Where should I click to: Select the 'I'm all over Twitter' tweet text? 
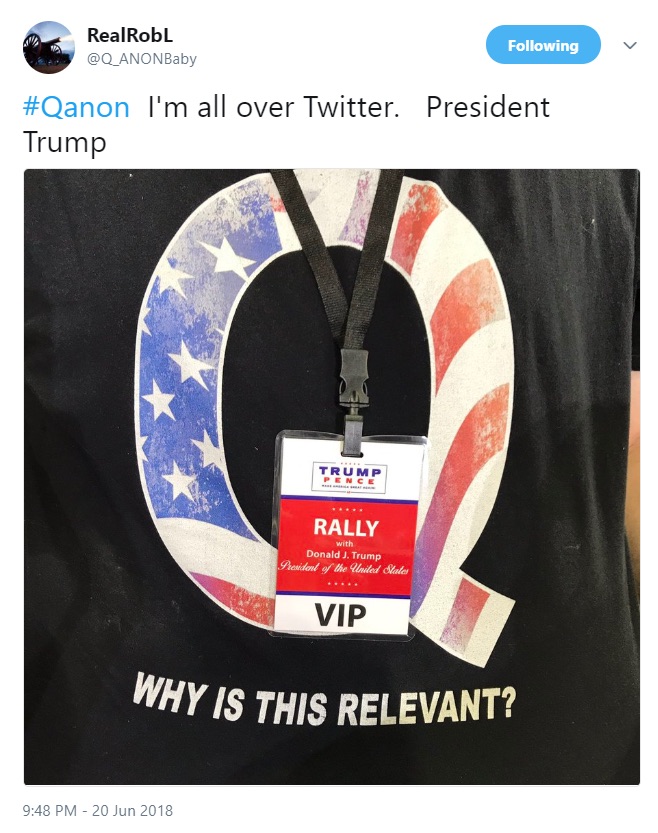pos(274,107)
